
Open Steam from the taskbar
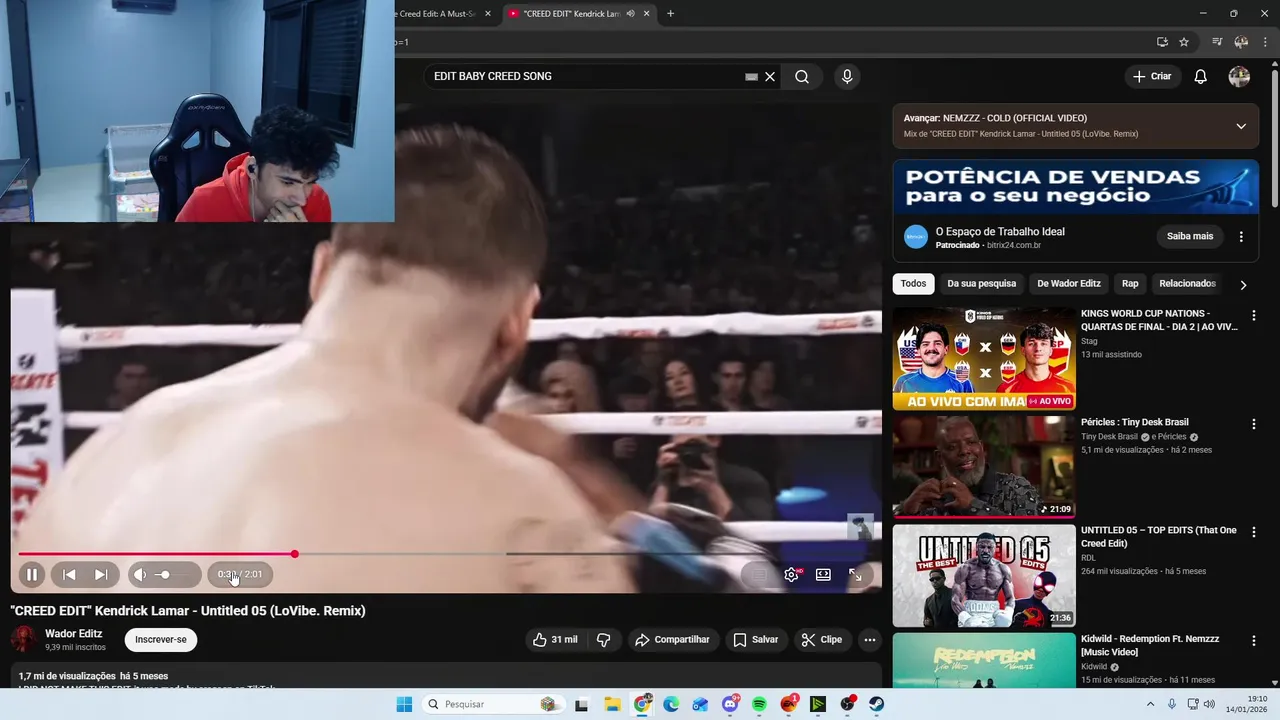877,704
